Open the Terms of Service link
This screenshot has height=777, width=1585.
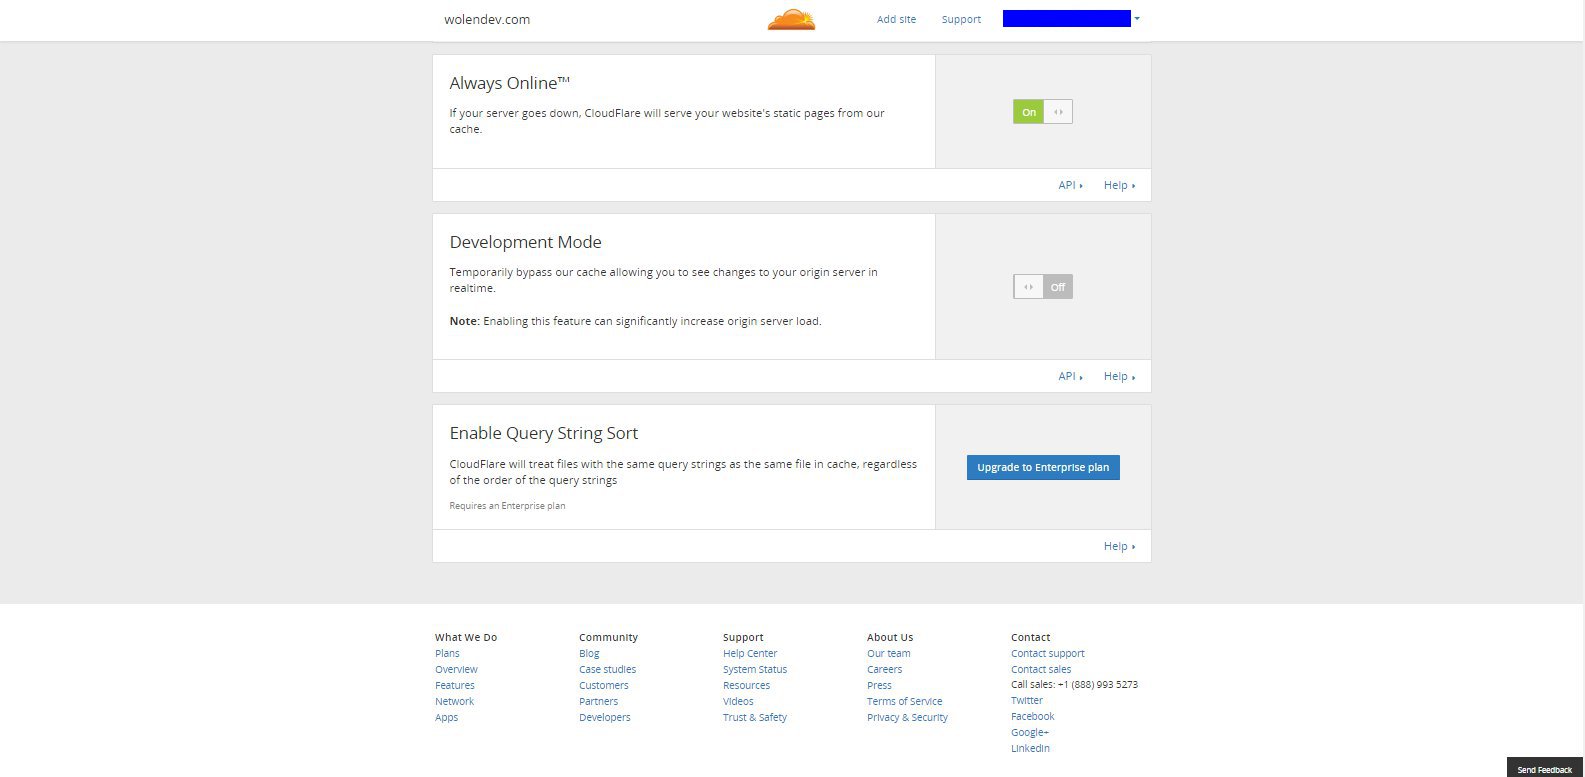[x=904, y=701]
